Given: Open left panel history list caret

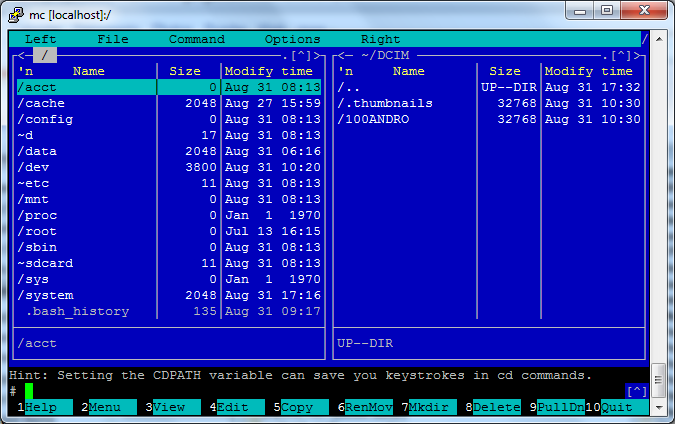Looking at the screenshot, I should [x=301, y=56].
